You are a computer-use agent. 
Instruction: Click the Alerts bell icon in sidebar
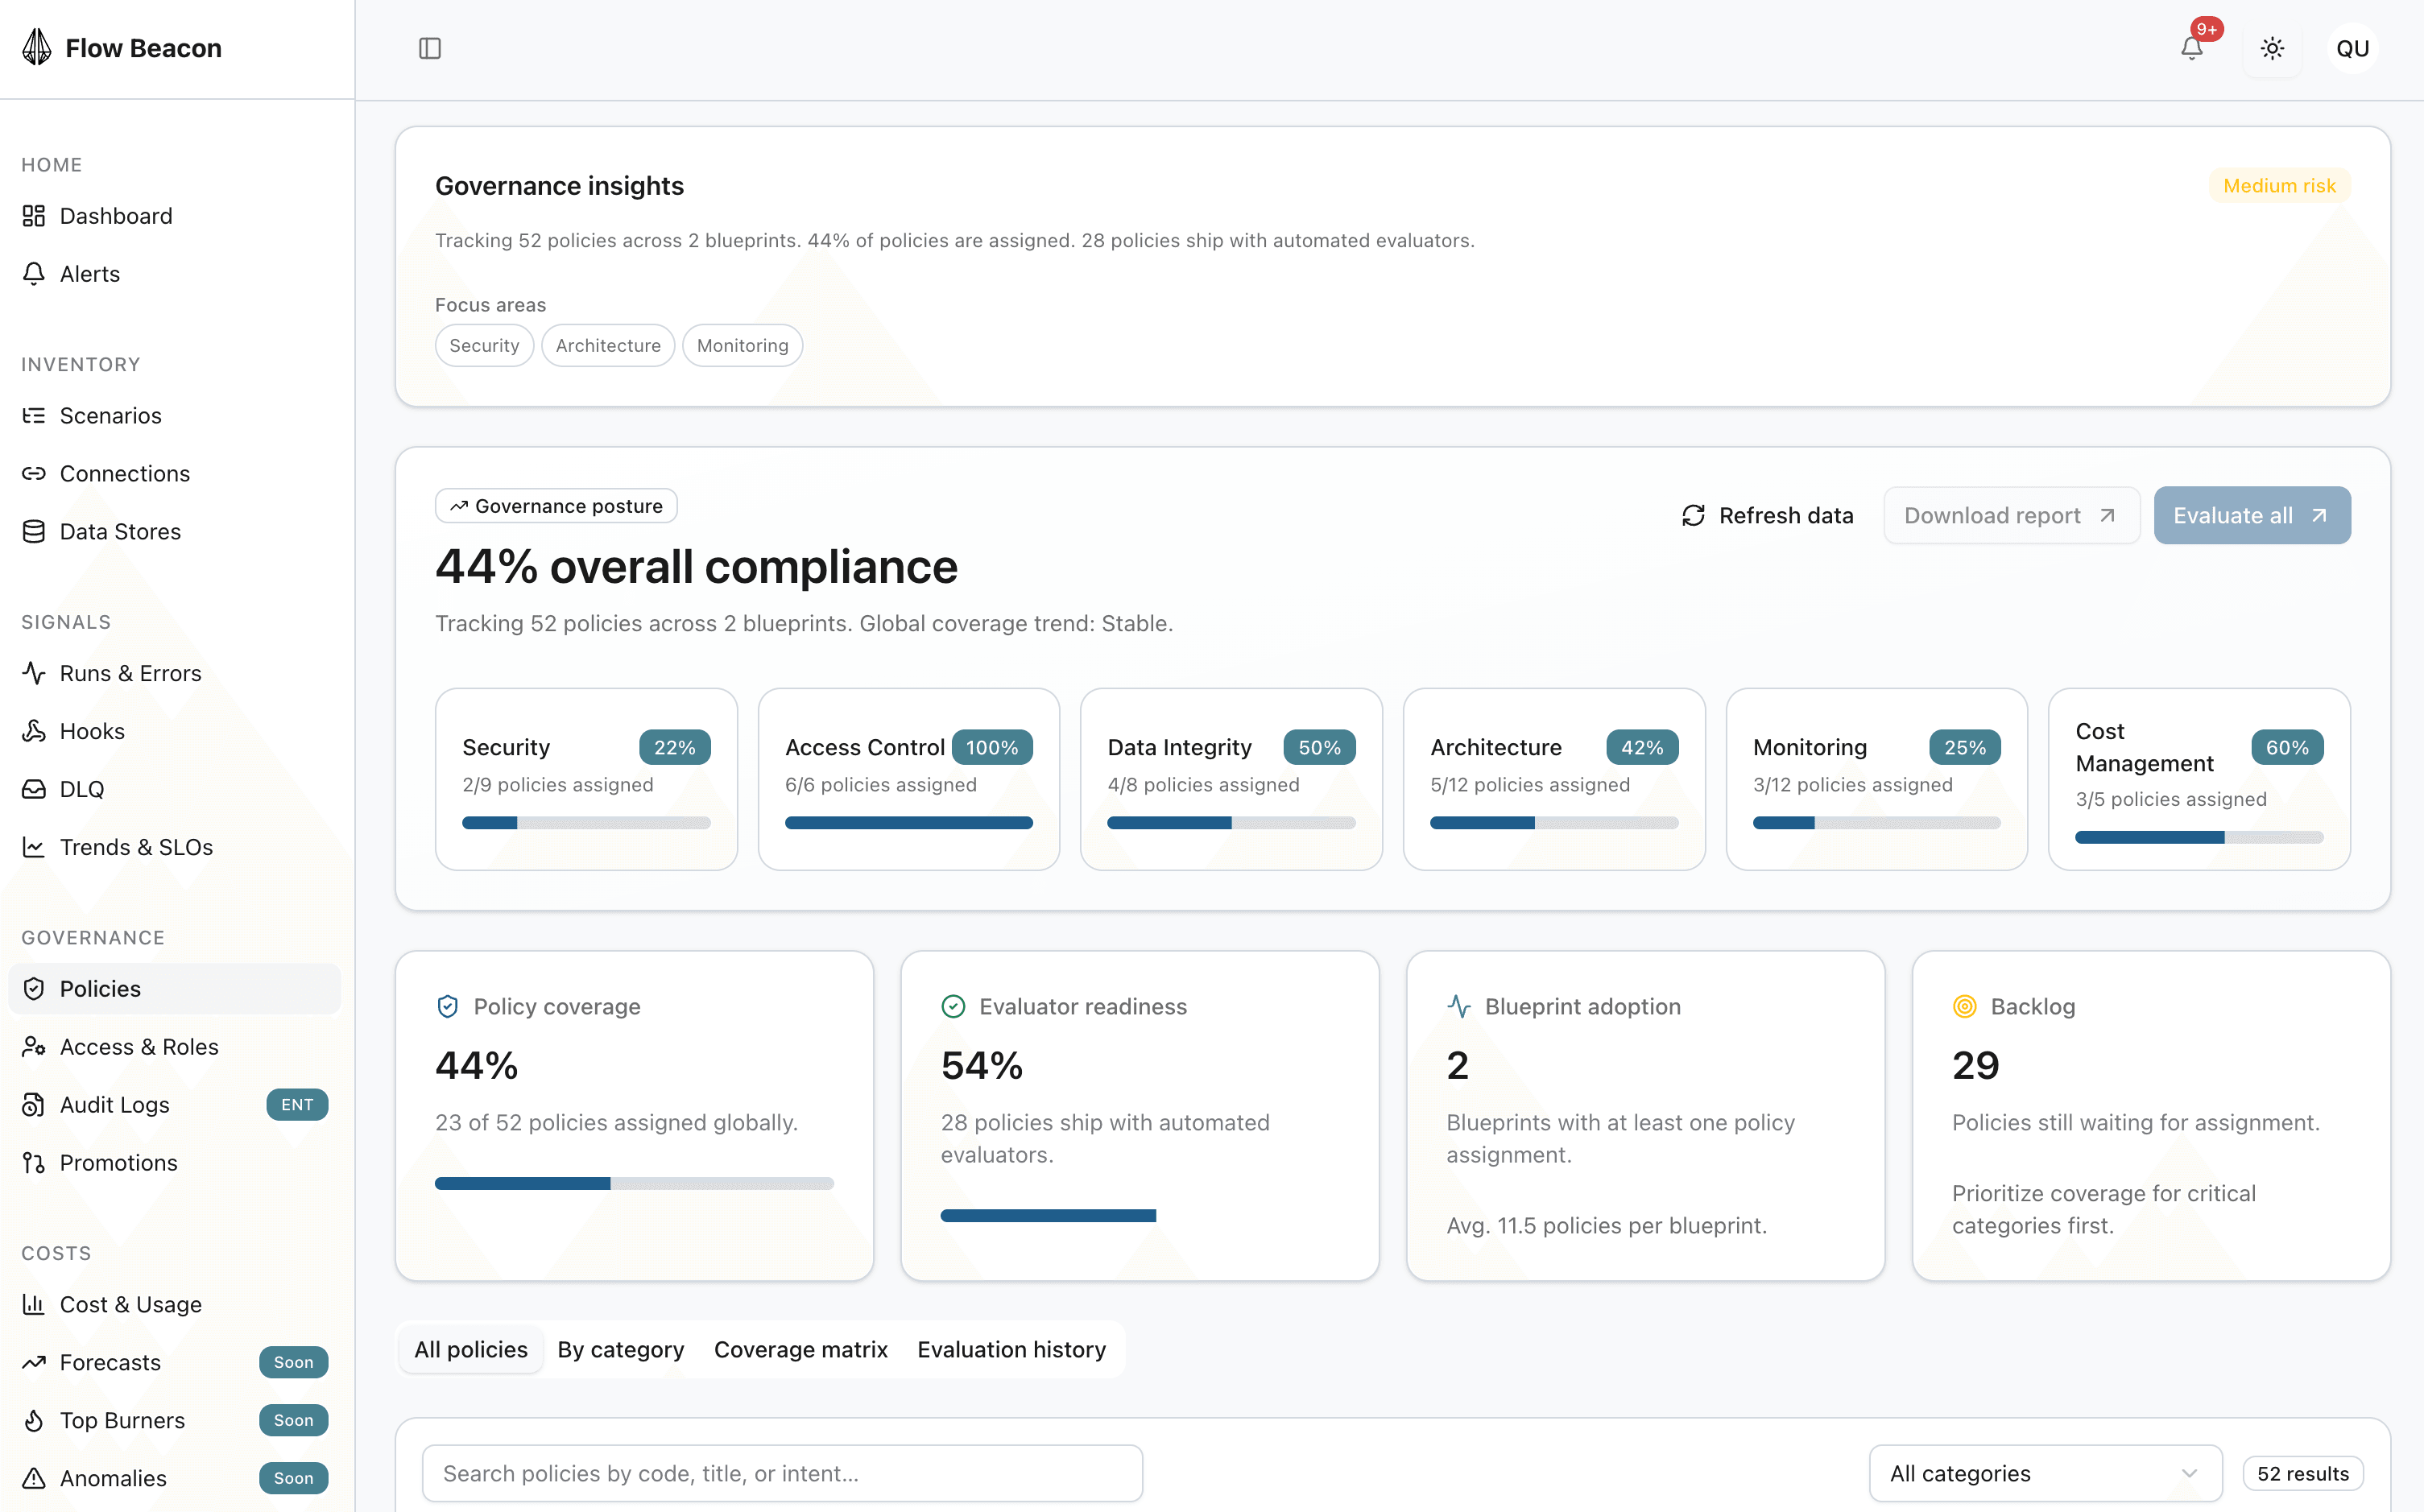point(34,273)
